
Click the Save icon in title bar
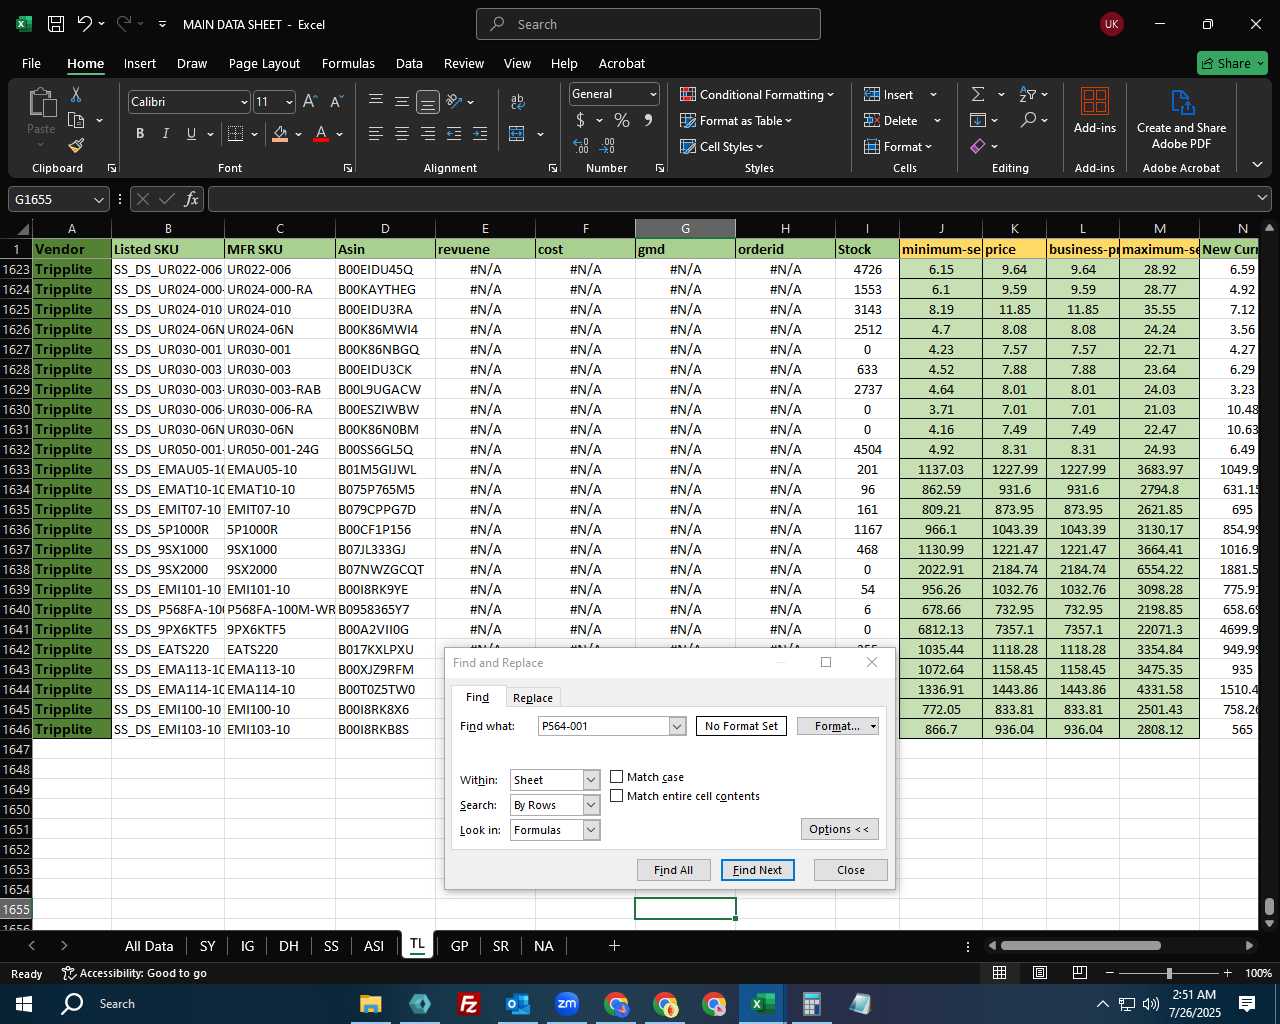[56, 24]
